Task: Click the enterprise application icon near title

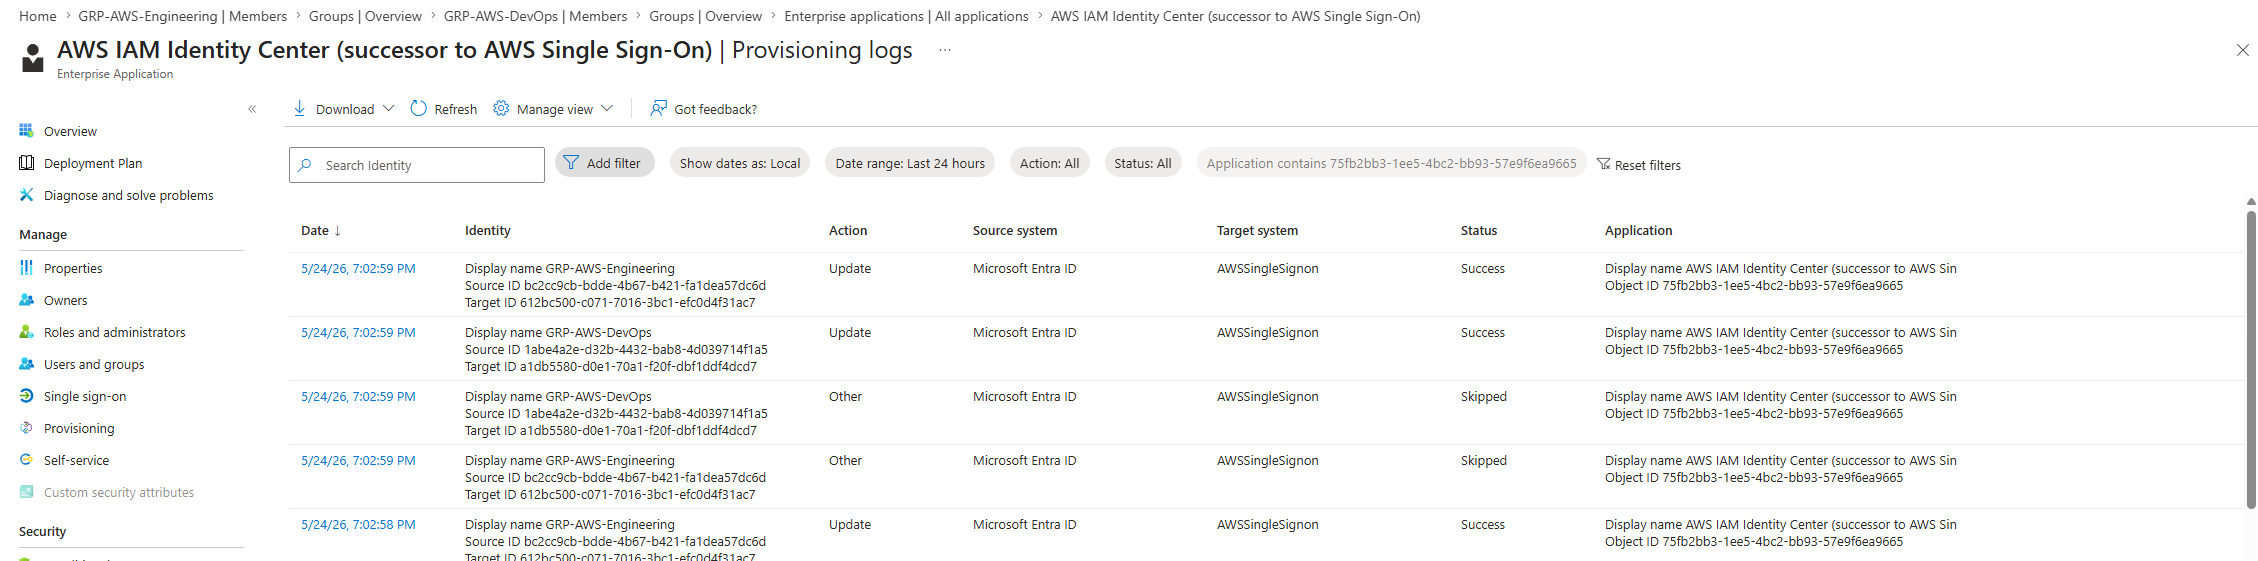Action: pyautogui.click(x=33, y=58)
